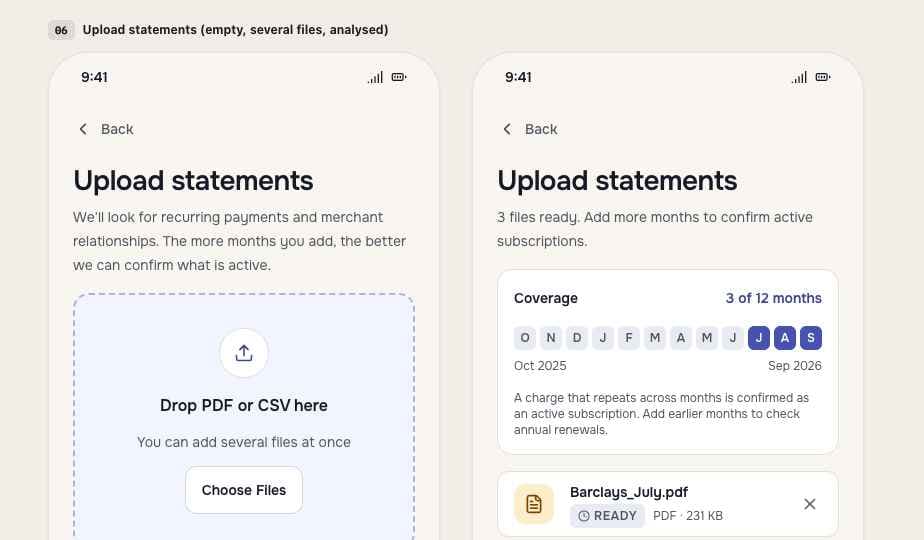The image size is (924, 540).
Task: Select the highlighted A chip for August
Action: [x=785, y=338]
